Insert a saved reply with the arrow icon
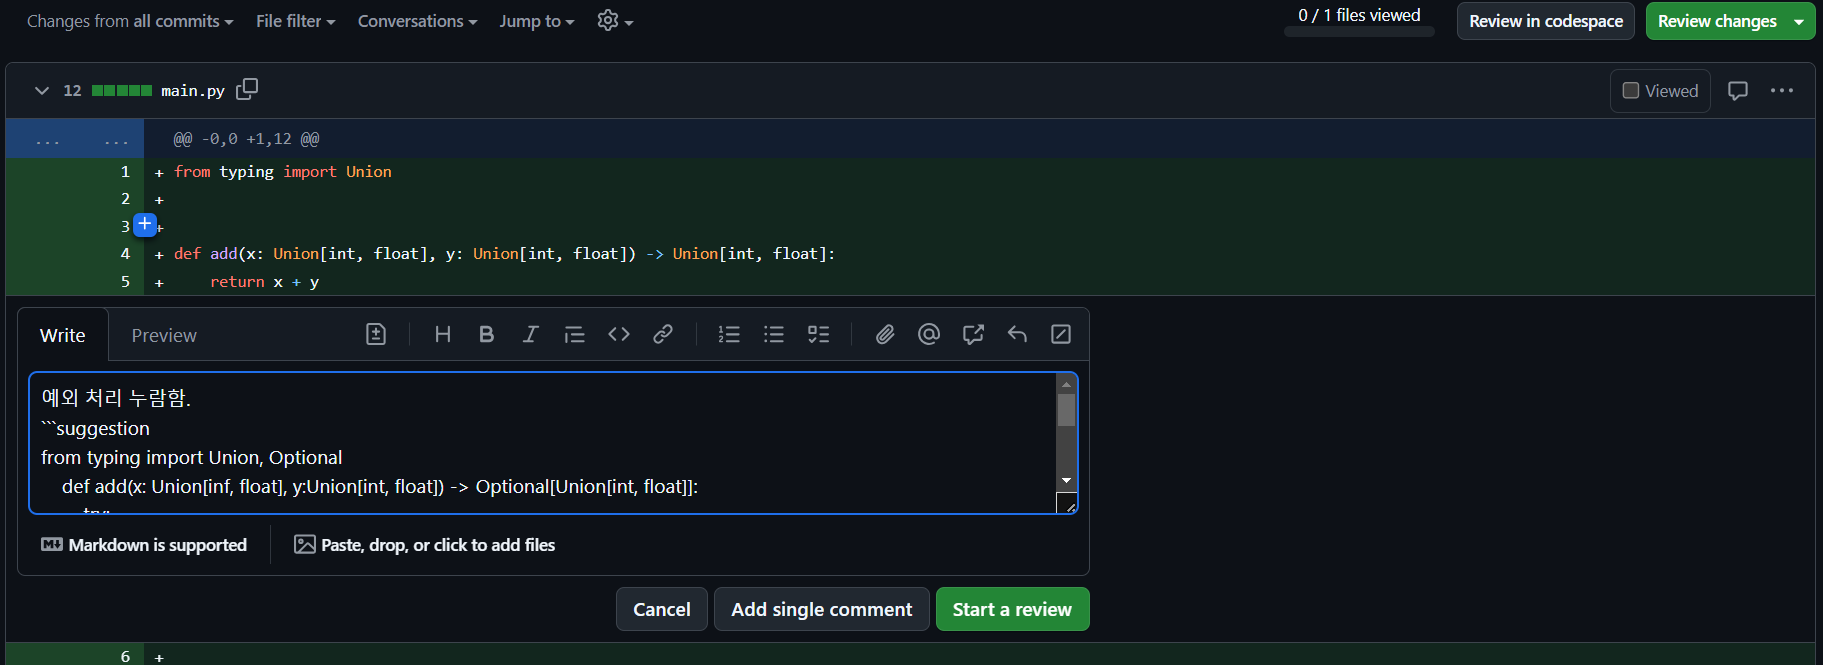The width and height of the screenshot is (1823, 665). [1017, 334]
